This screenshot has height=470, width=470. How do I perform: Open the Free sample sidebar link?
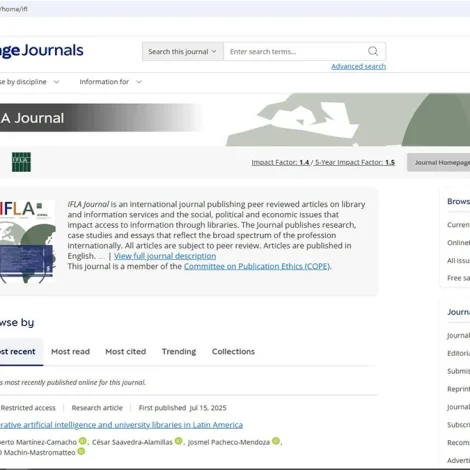(458, 278)
